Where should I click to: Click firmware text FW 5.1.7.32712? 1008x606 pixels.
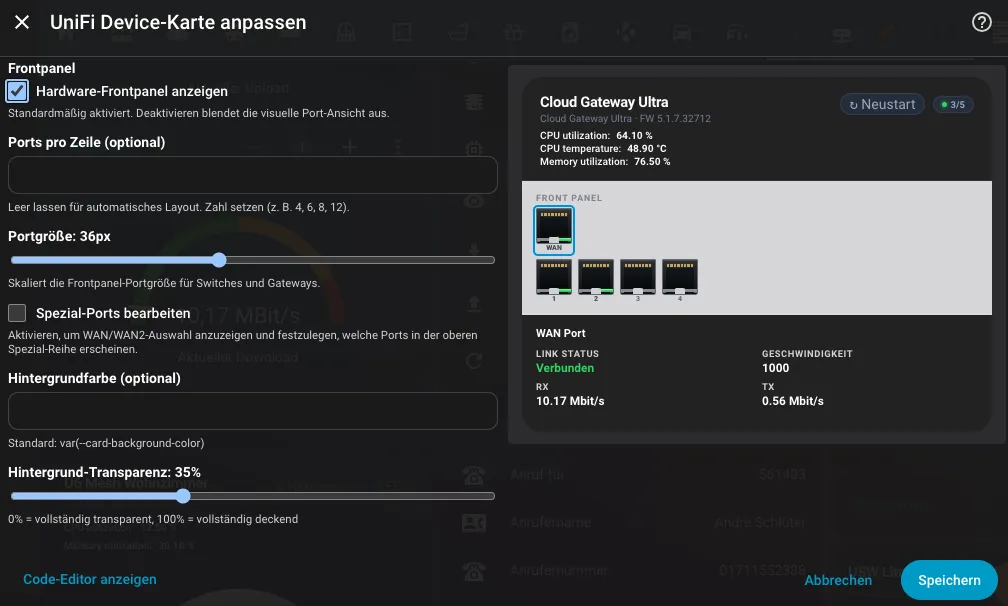point(675,119)
